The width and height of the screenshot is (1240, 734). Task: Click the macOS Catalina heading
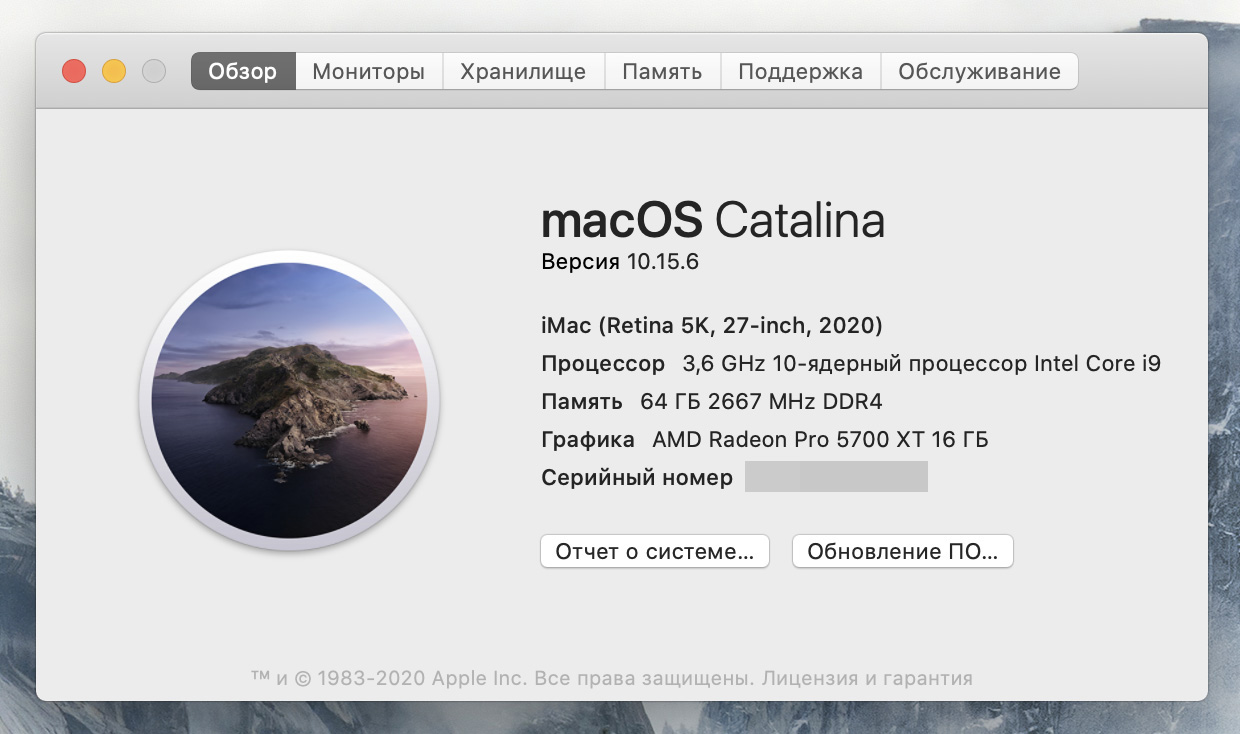(712, 220)
